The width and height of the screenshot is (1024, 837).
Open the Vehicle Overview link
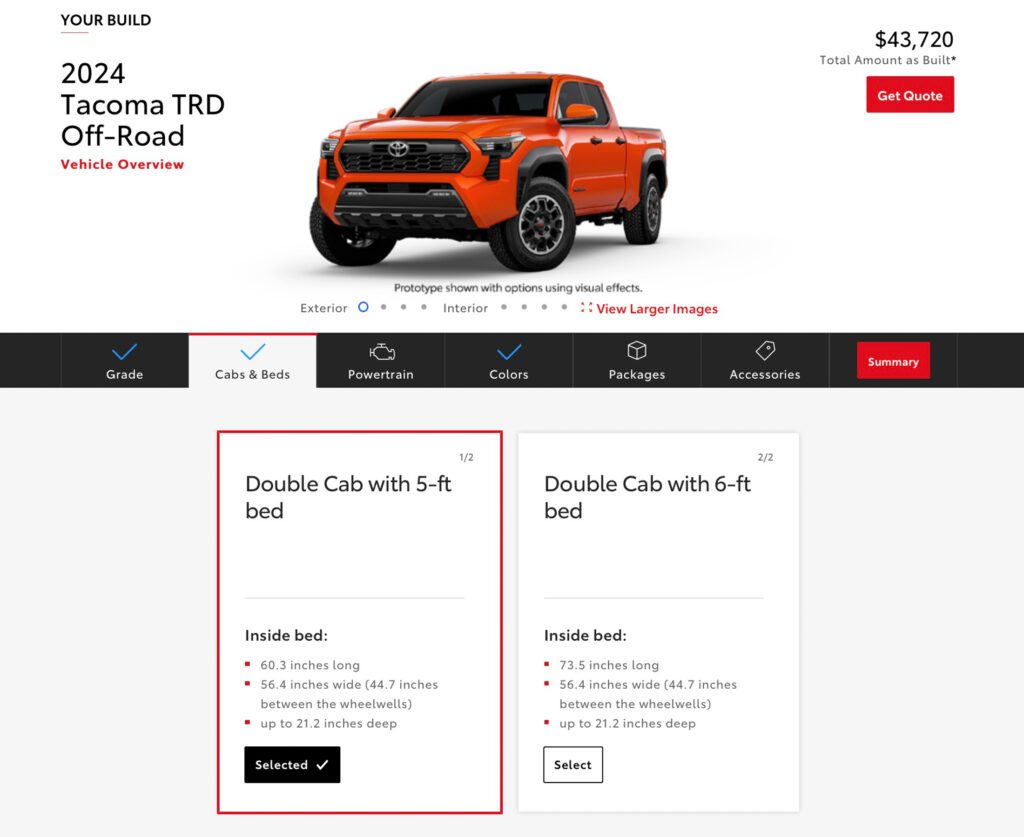click(x=122, y=165)
